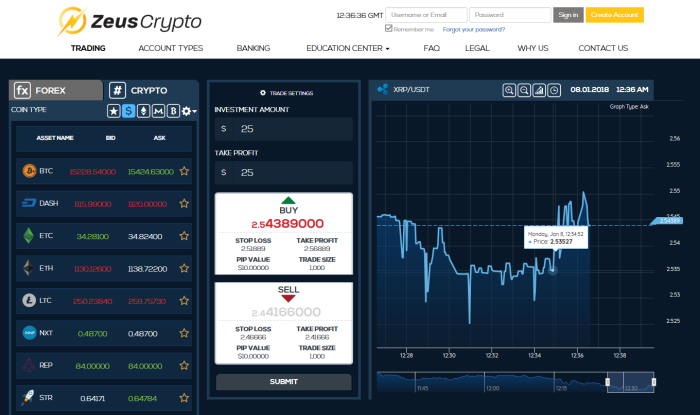The image size is (700, 415).
Task: Select the dollar coin type filter
Action: point(129,111)
